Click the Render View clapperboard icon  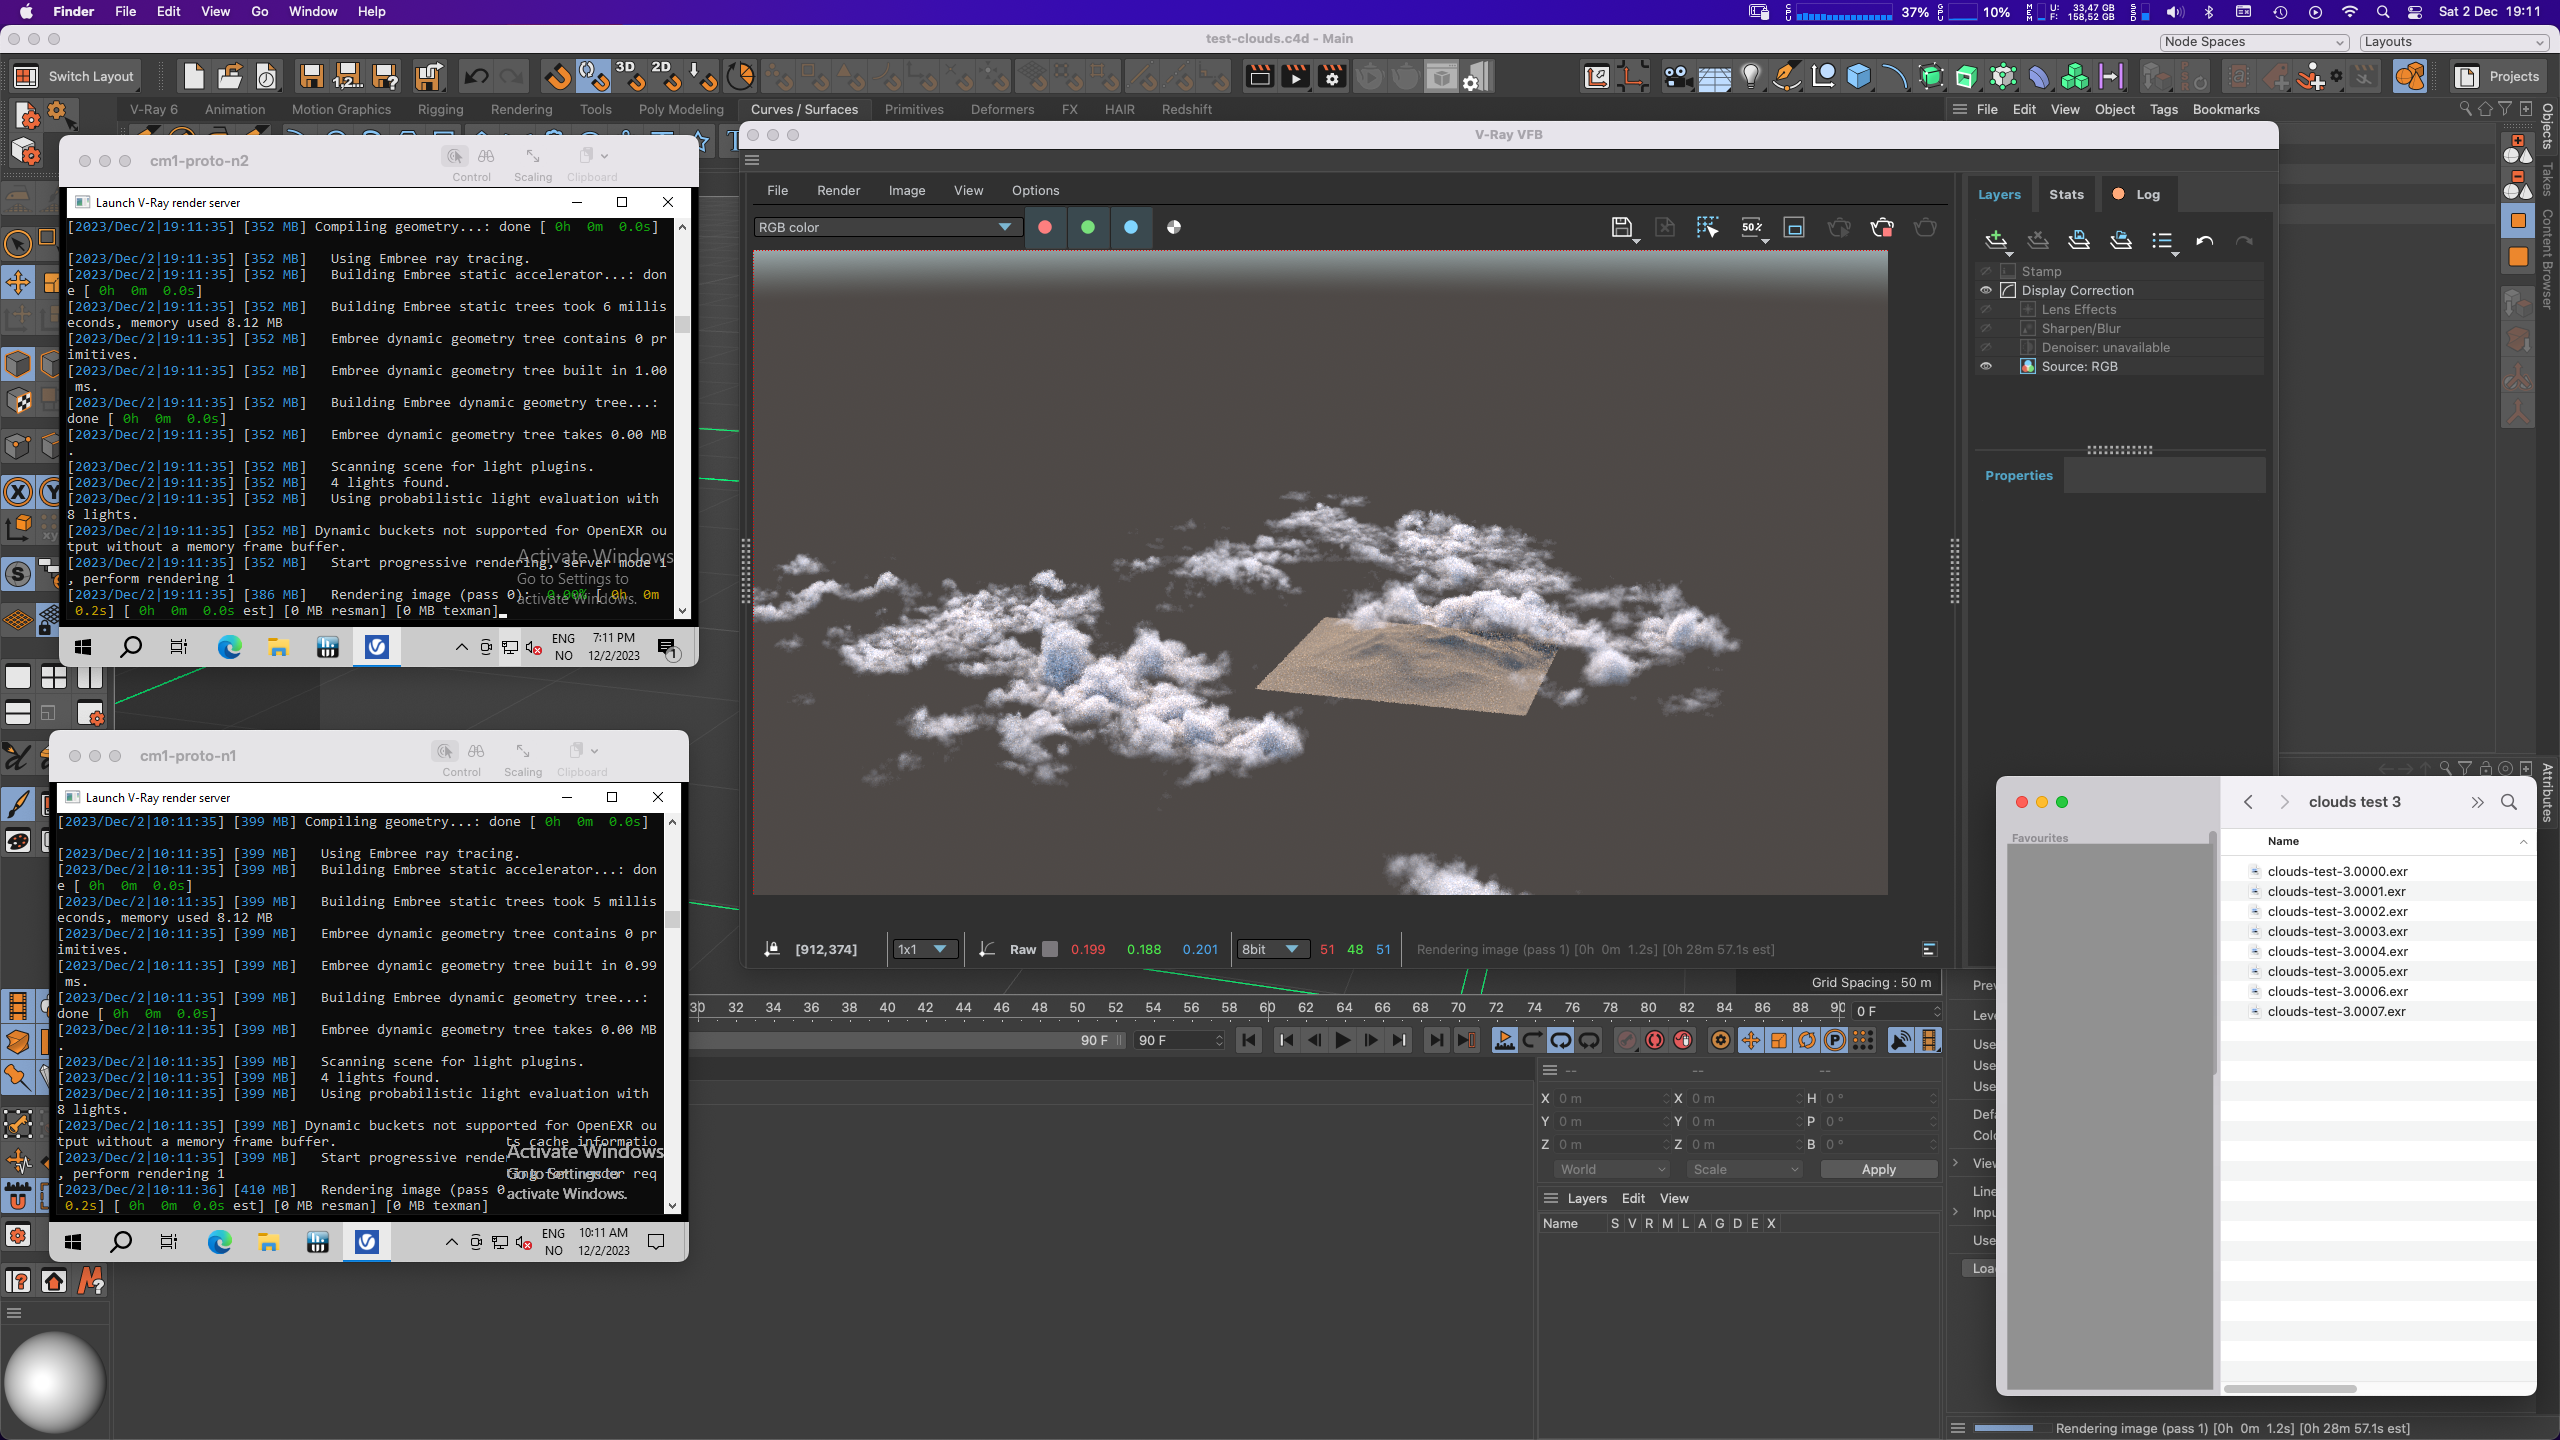[x=1260, y=76]
